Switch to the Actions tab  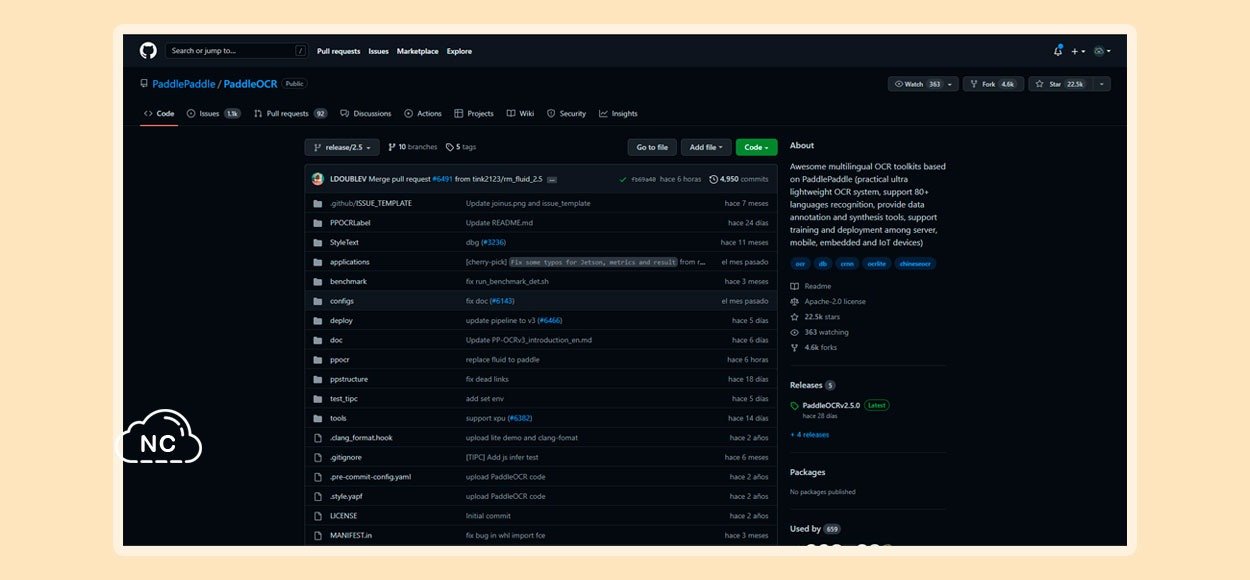(x=423, y=114)
